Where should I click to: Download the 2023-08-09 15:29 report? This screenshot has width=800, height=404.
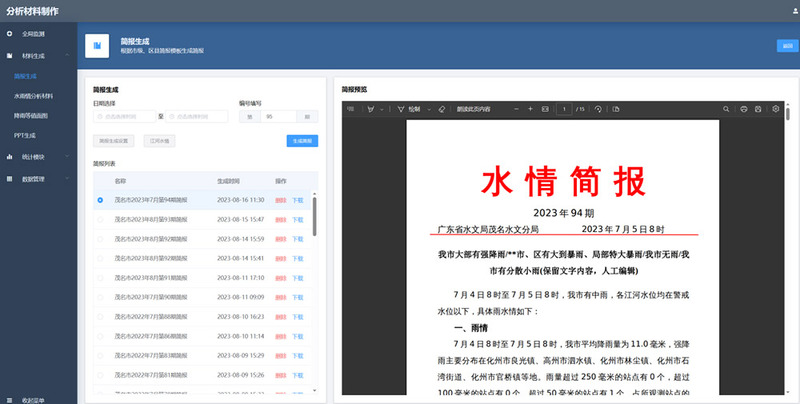click(x=298, y=356)
